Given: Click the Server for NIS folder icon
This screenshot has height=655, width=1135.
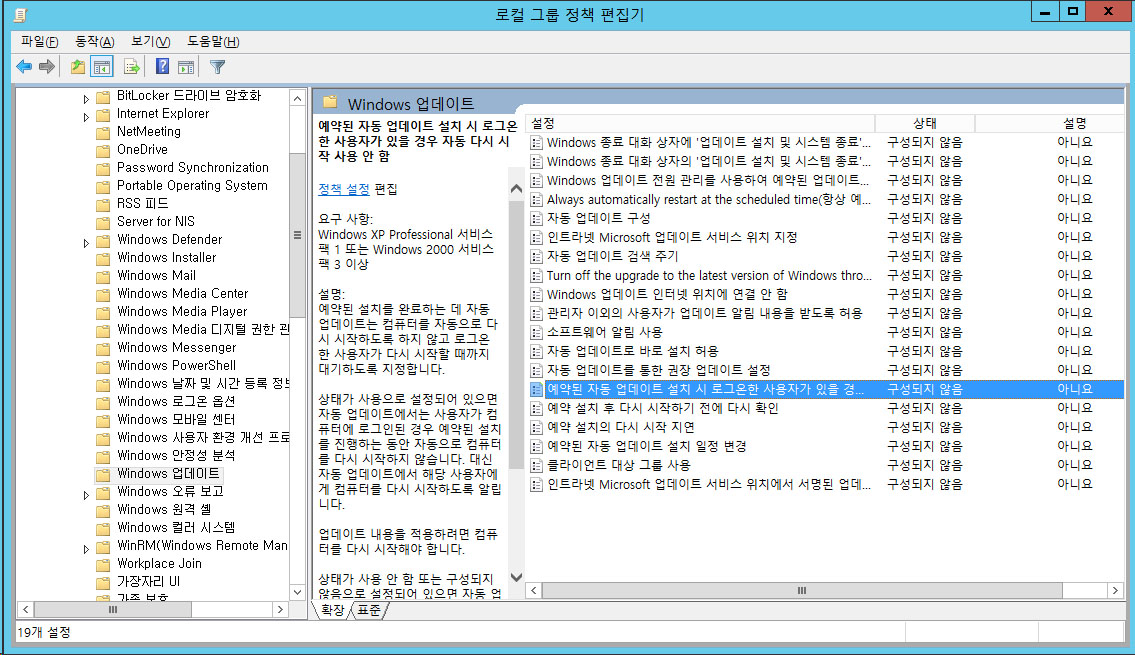Looking at the screenshot, I should click(104, 222).
